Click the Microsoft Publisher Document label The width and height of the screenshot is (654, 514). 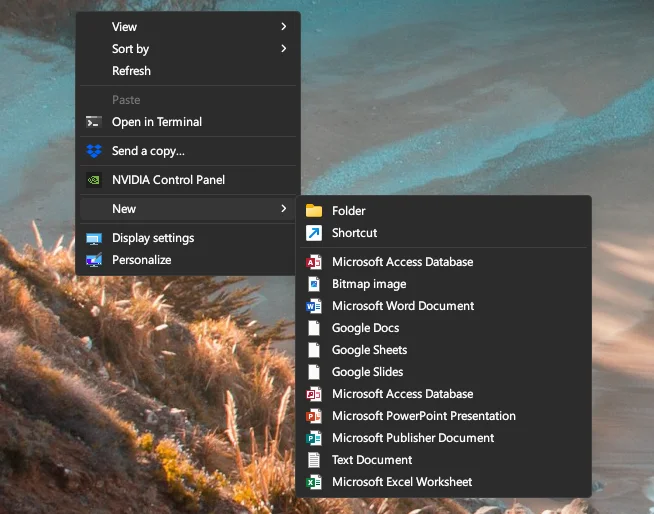(x=413, y=438)
